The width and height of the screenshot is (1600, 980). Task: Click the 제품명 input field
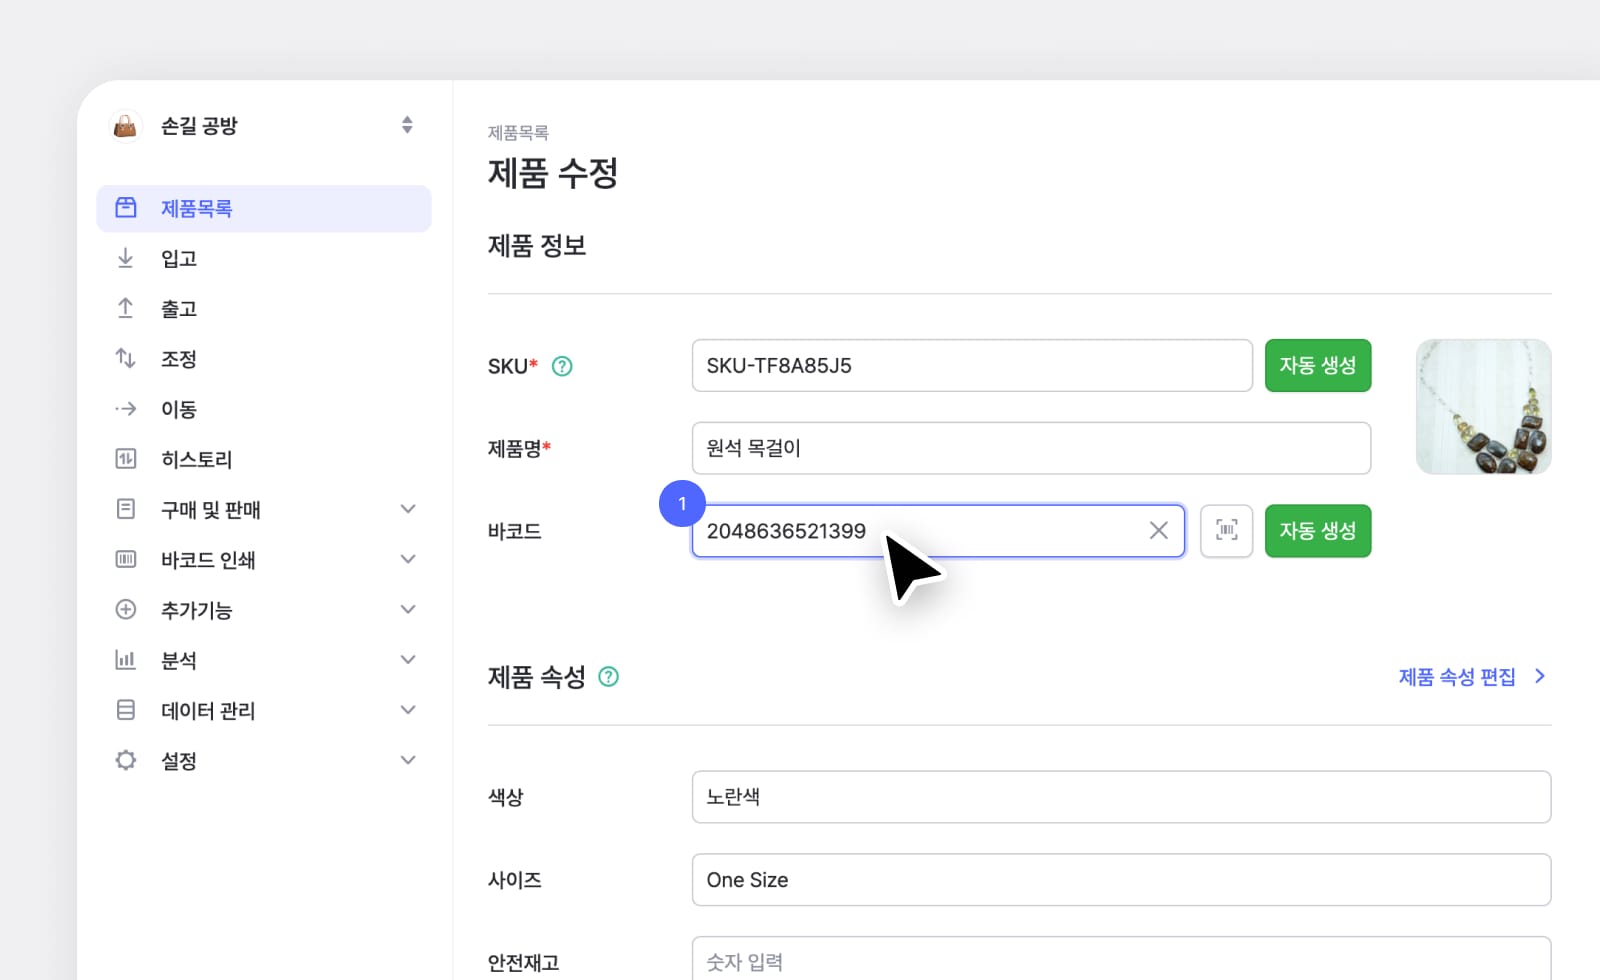(x=1031, y=448)
